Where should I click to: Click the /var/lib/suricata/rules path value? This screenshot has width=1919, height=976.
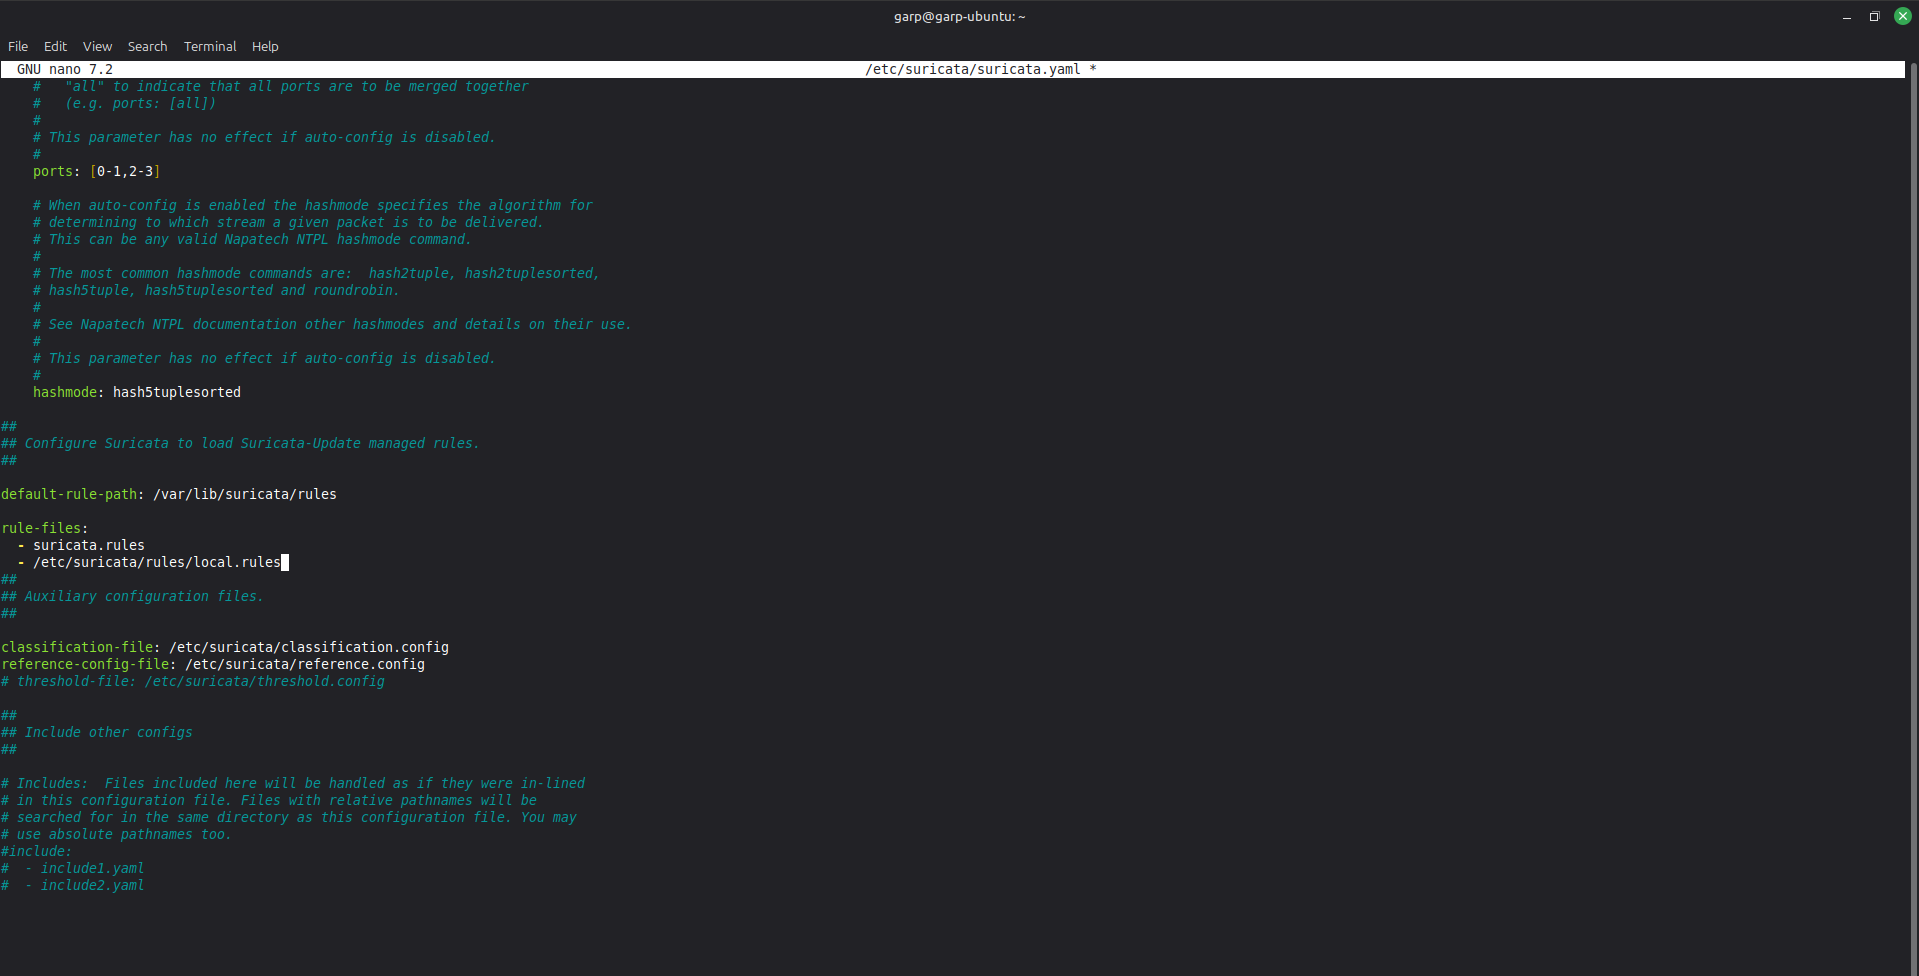tap(245, 495)
